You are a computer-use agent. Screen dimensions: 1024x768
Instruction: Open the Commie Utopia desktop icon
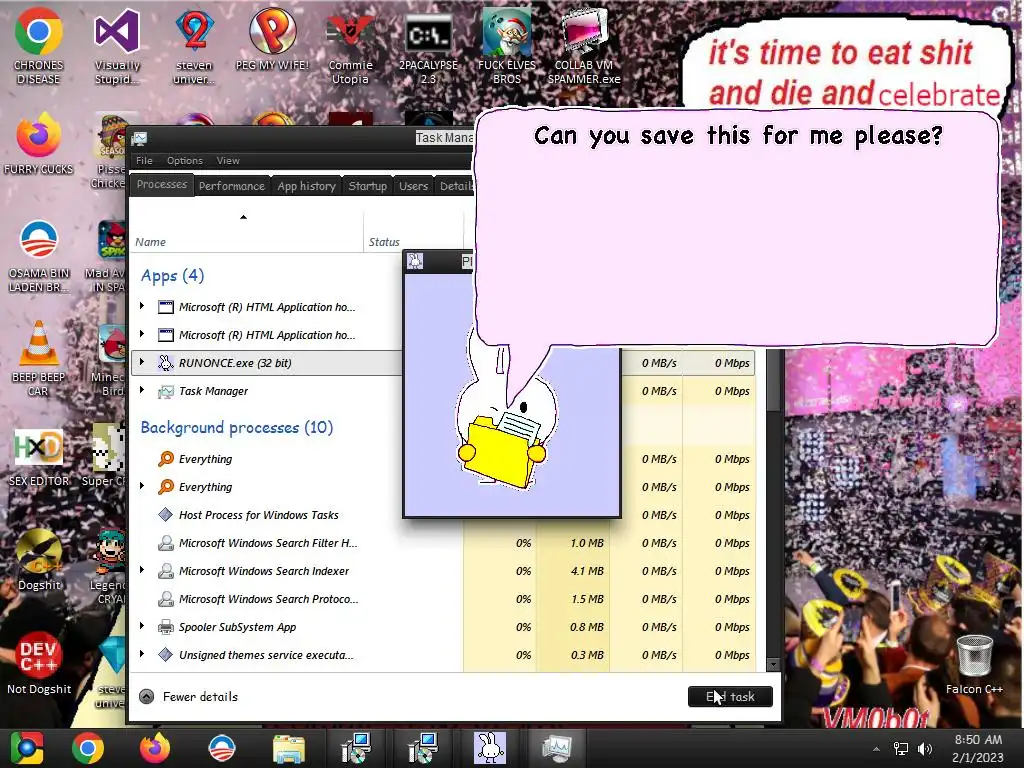coord(350,46)
